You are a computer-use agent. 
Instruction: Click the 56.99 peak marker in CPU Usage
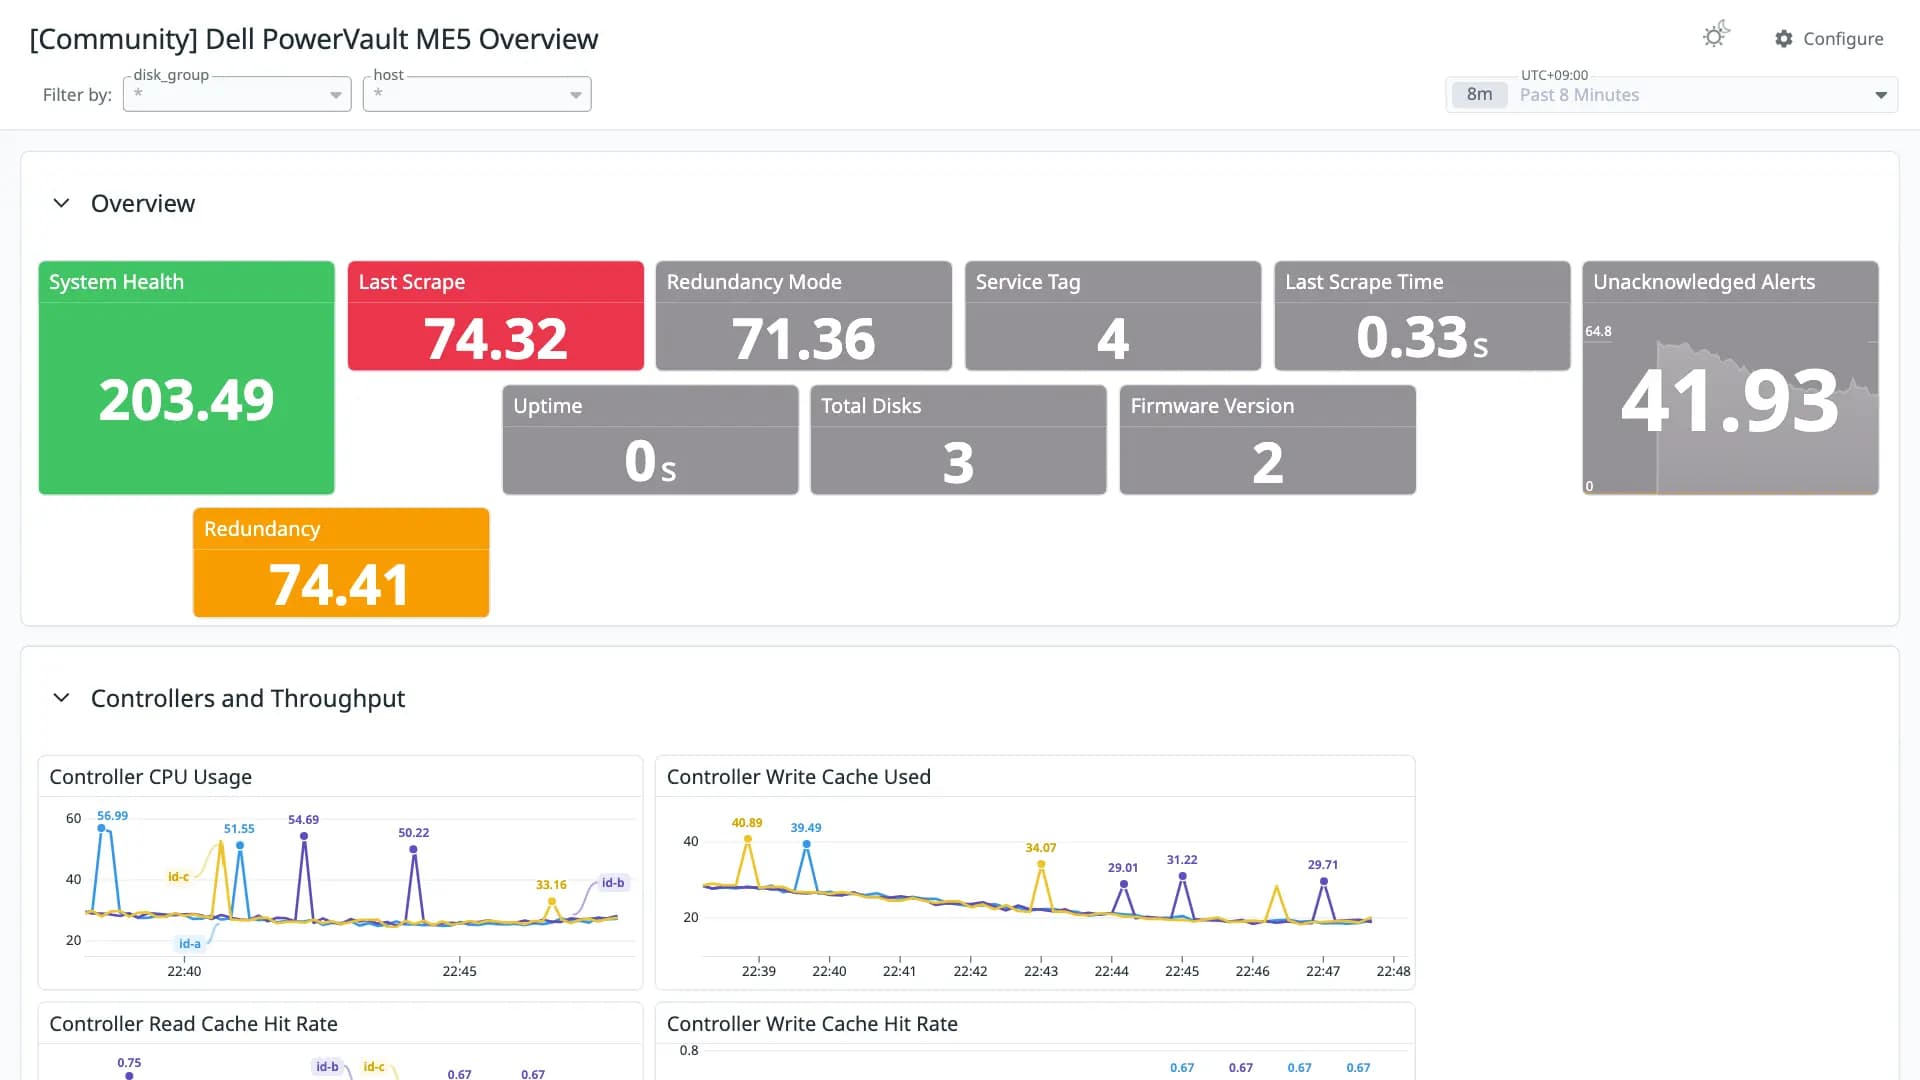coord(101,828)
